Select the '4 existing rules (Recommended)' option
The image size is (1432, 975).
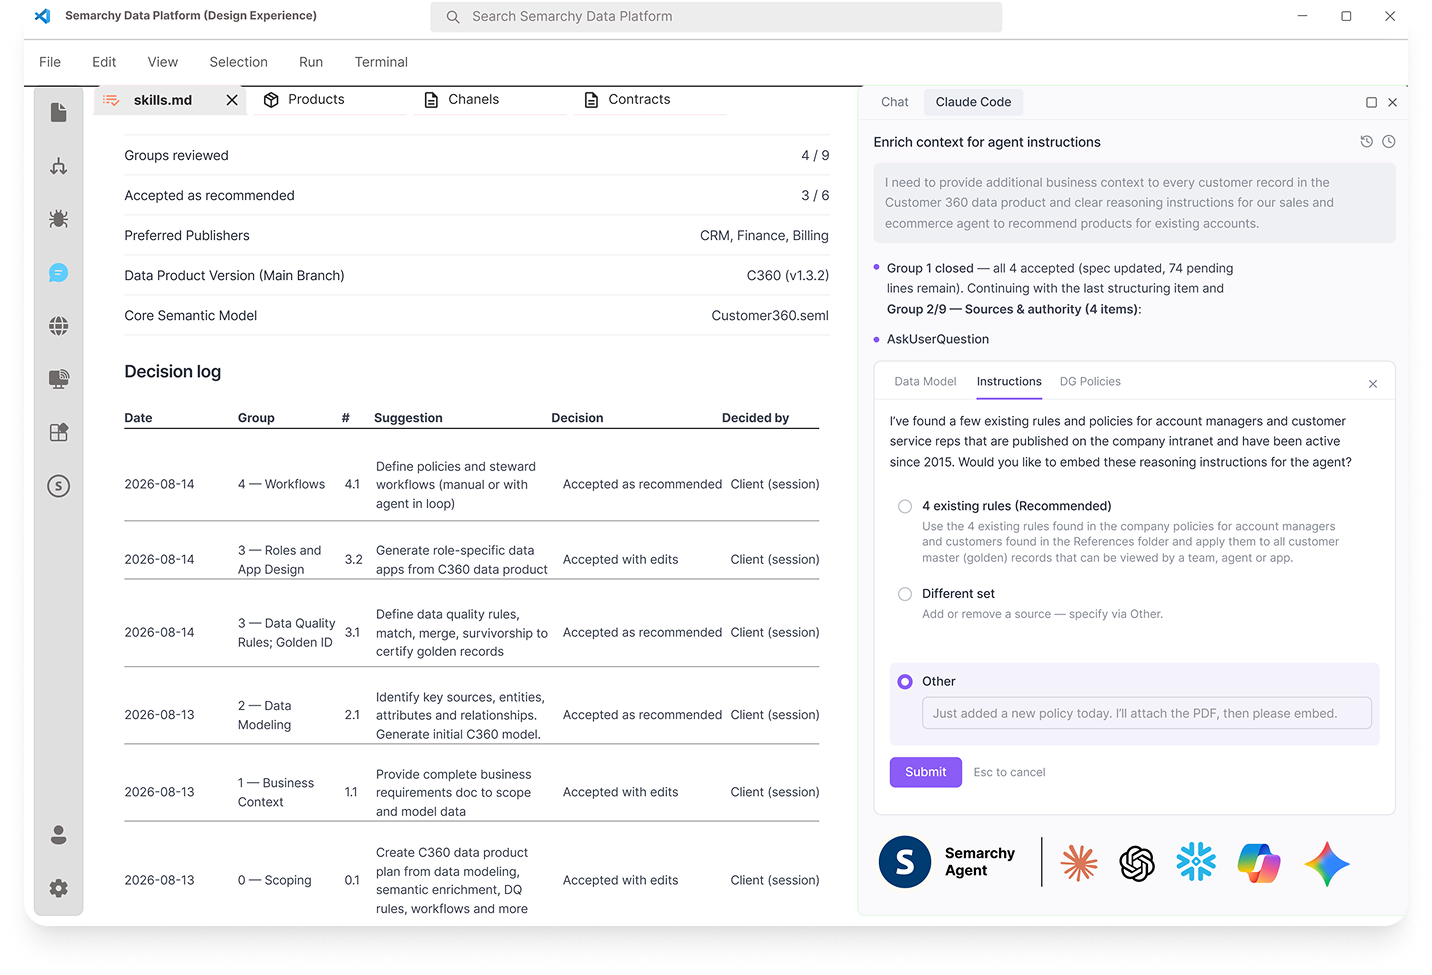pos(905,506)
